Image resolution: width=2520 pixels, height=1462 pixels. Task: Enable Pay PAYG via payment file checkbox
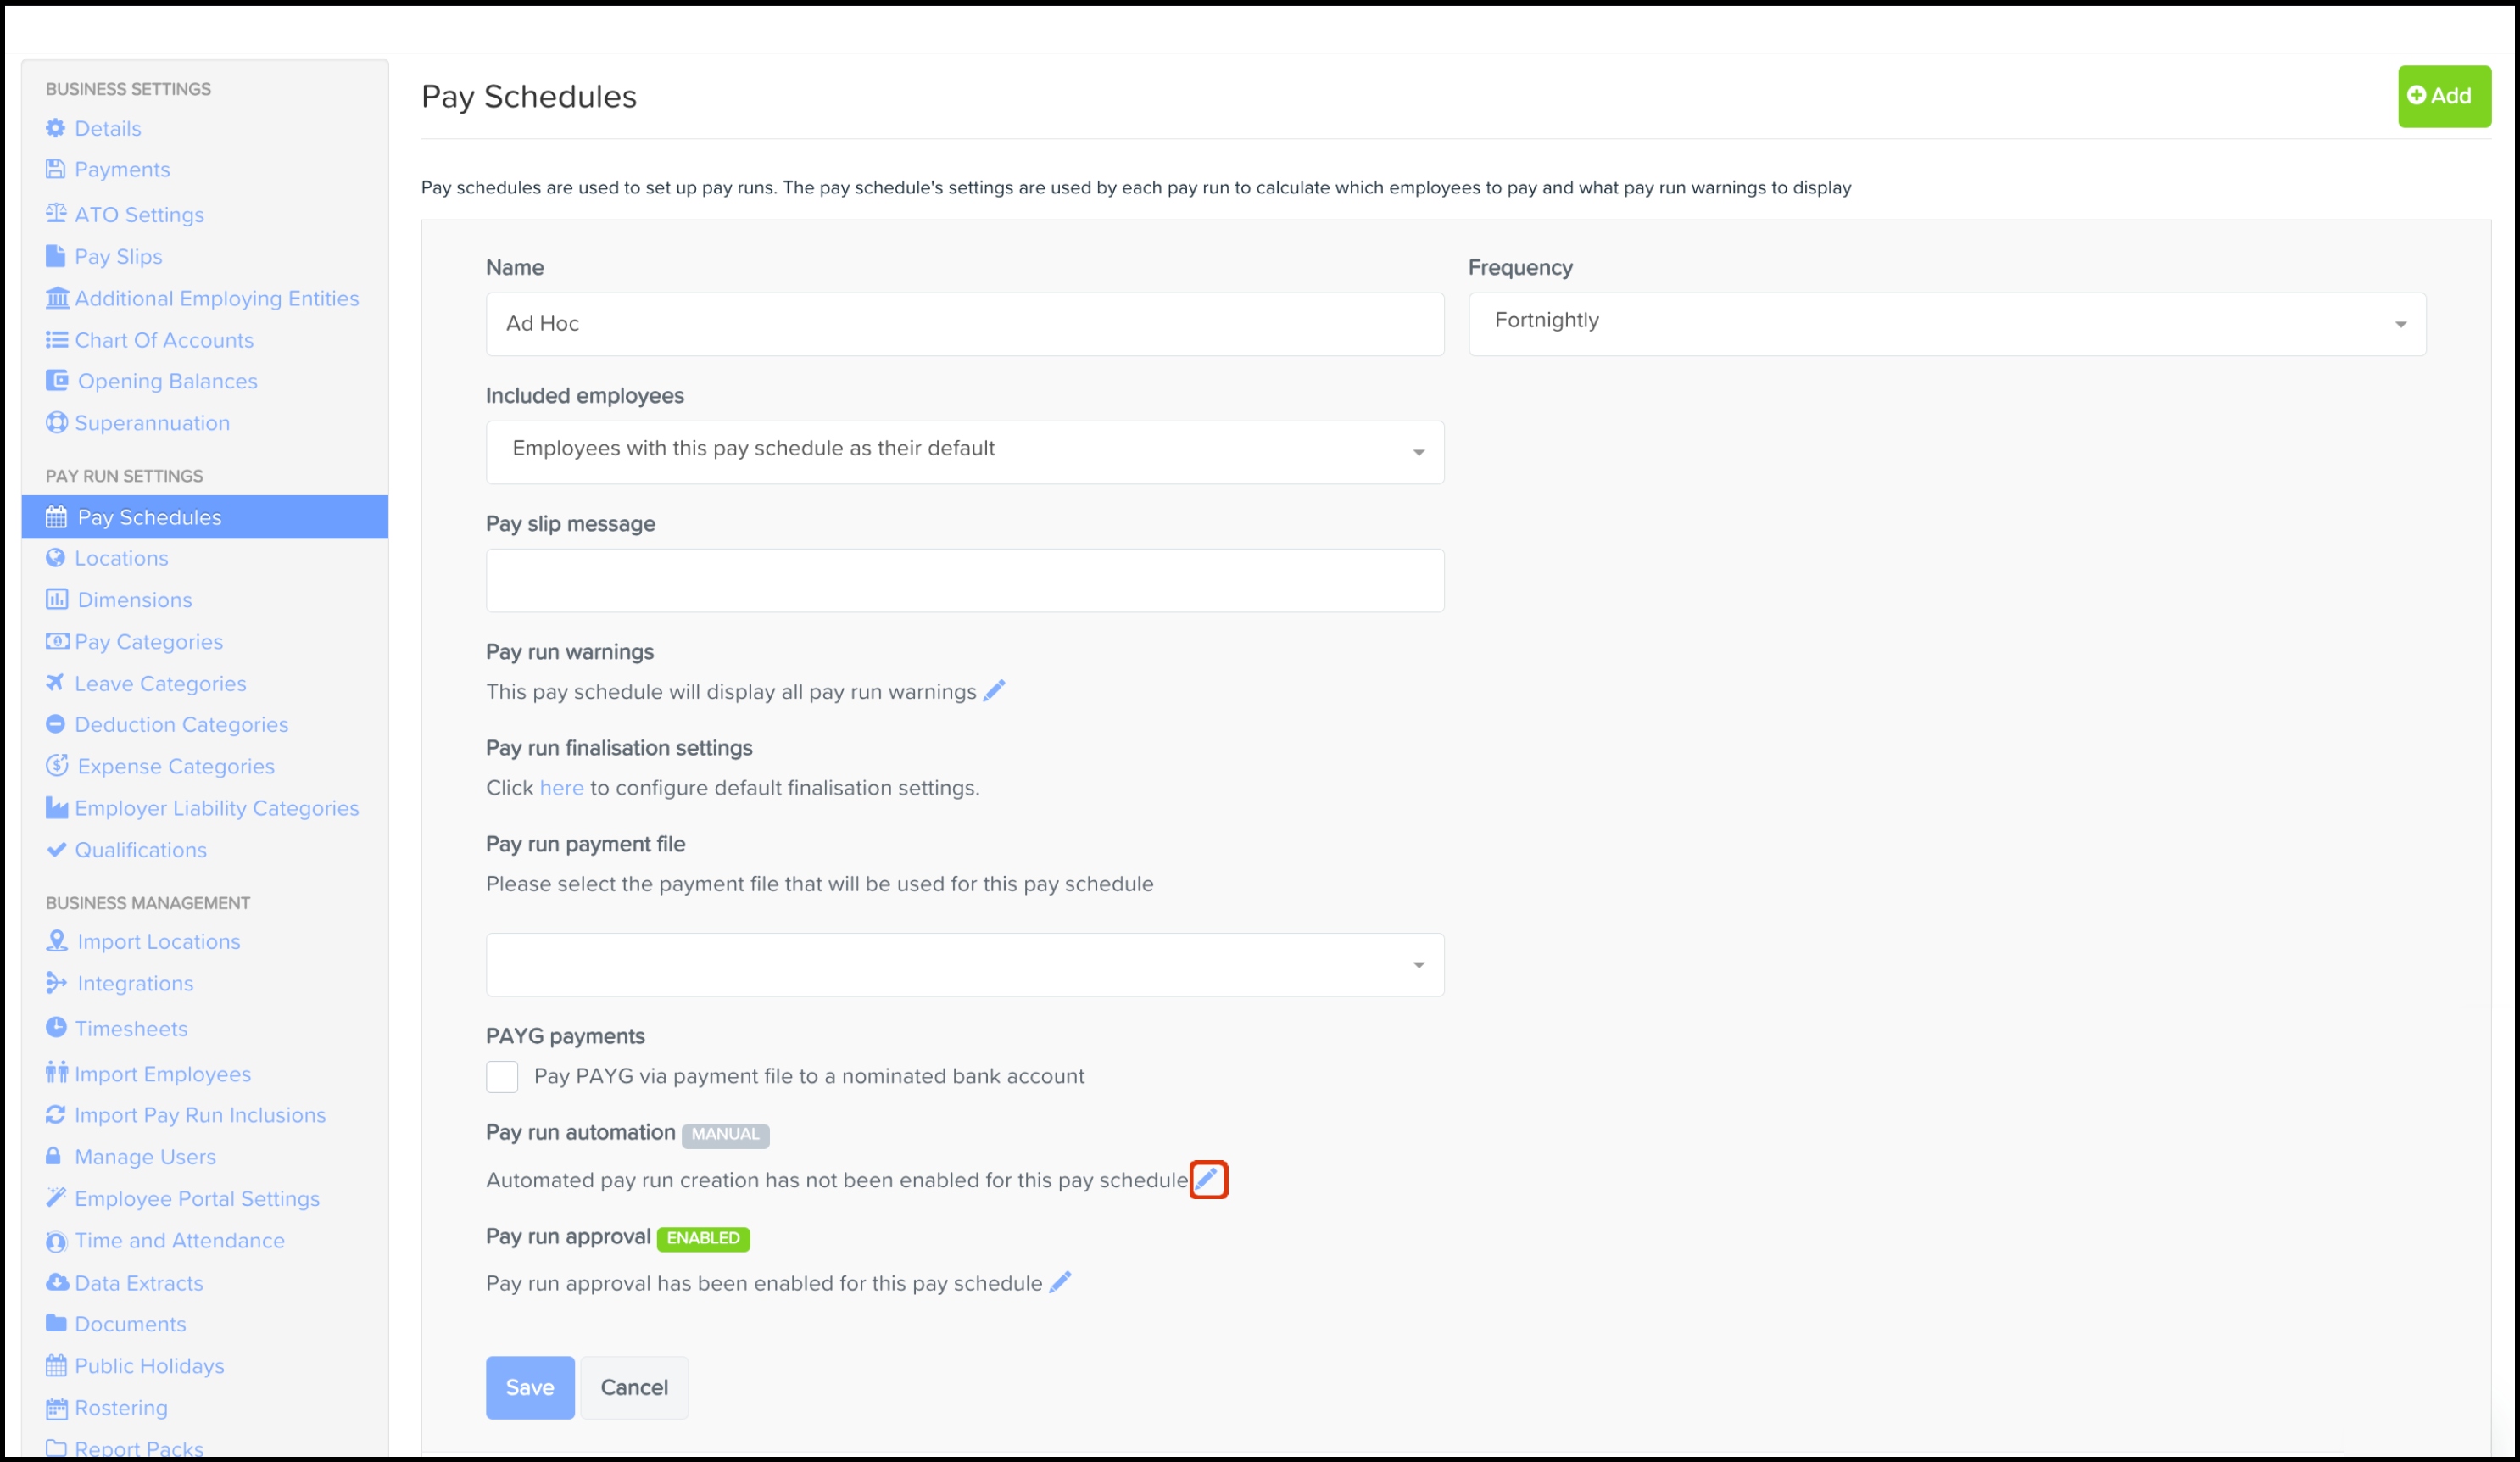point(502,1077)
